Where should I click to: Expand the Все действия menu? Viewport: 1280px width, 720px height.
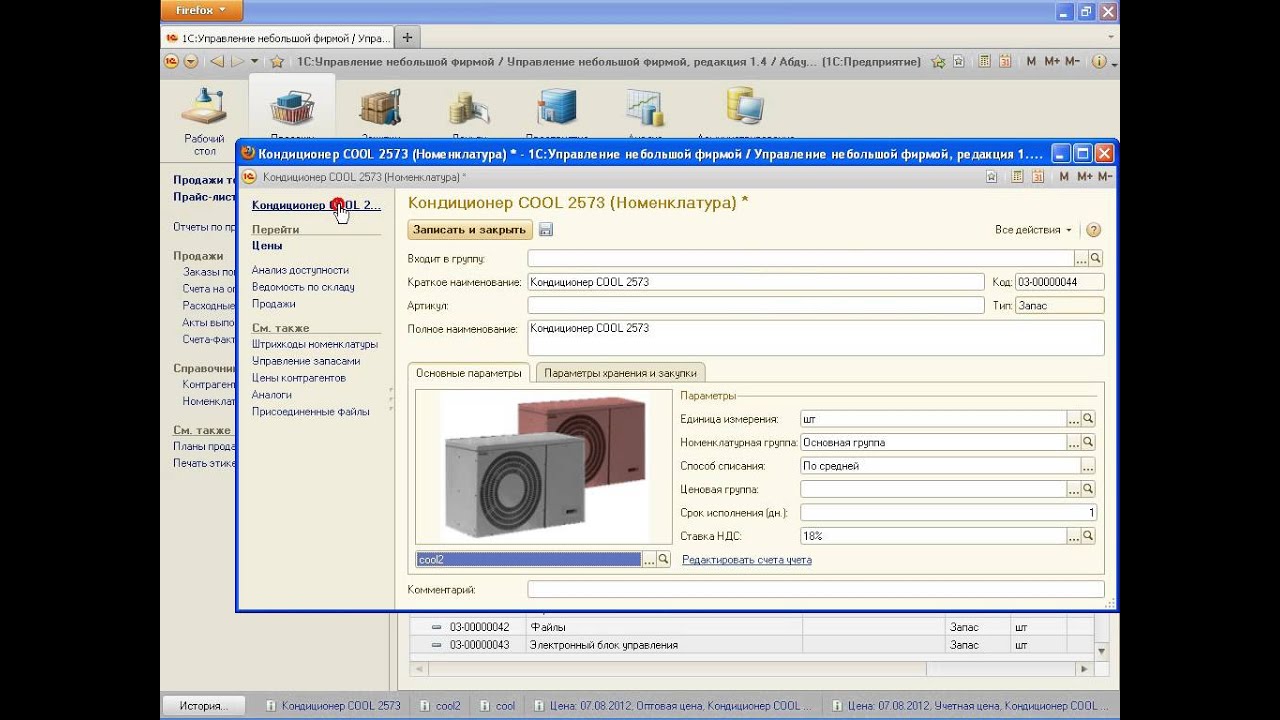(x=1033, y=230)
